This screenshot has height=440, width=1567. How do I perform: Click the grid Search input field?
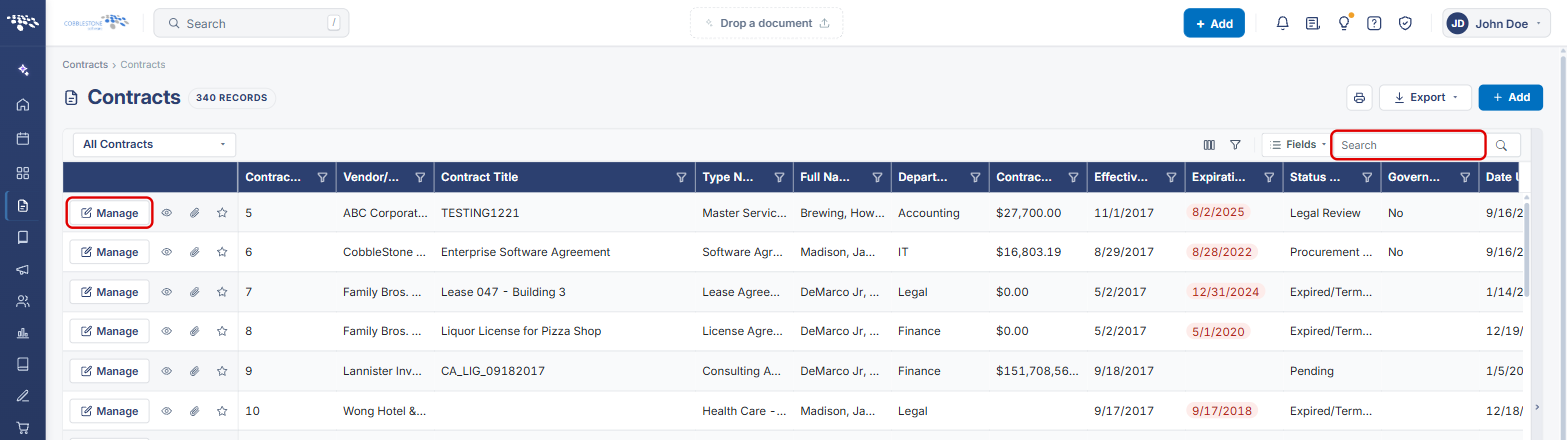(x=1408, y=145)
